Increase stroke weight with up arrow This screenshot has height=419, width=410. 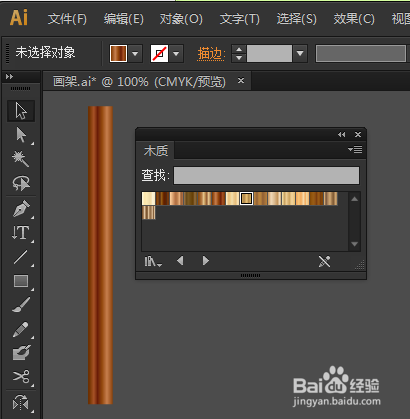[239, 49]
